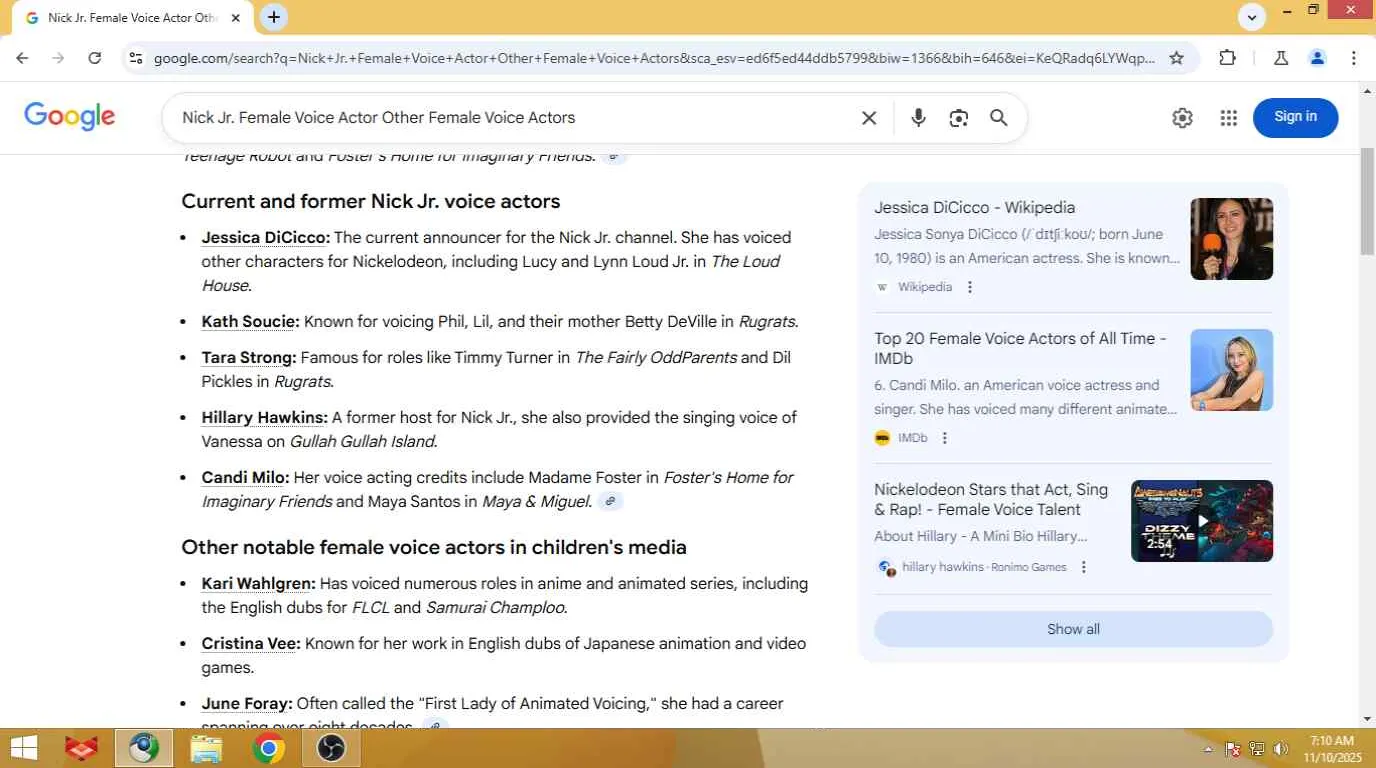Click the Jessica DiCicco photo thumbnail
Image resolution: width=1376 pixels, height=768 pixels.
click(x=1231, y=239)
